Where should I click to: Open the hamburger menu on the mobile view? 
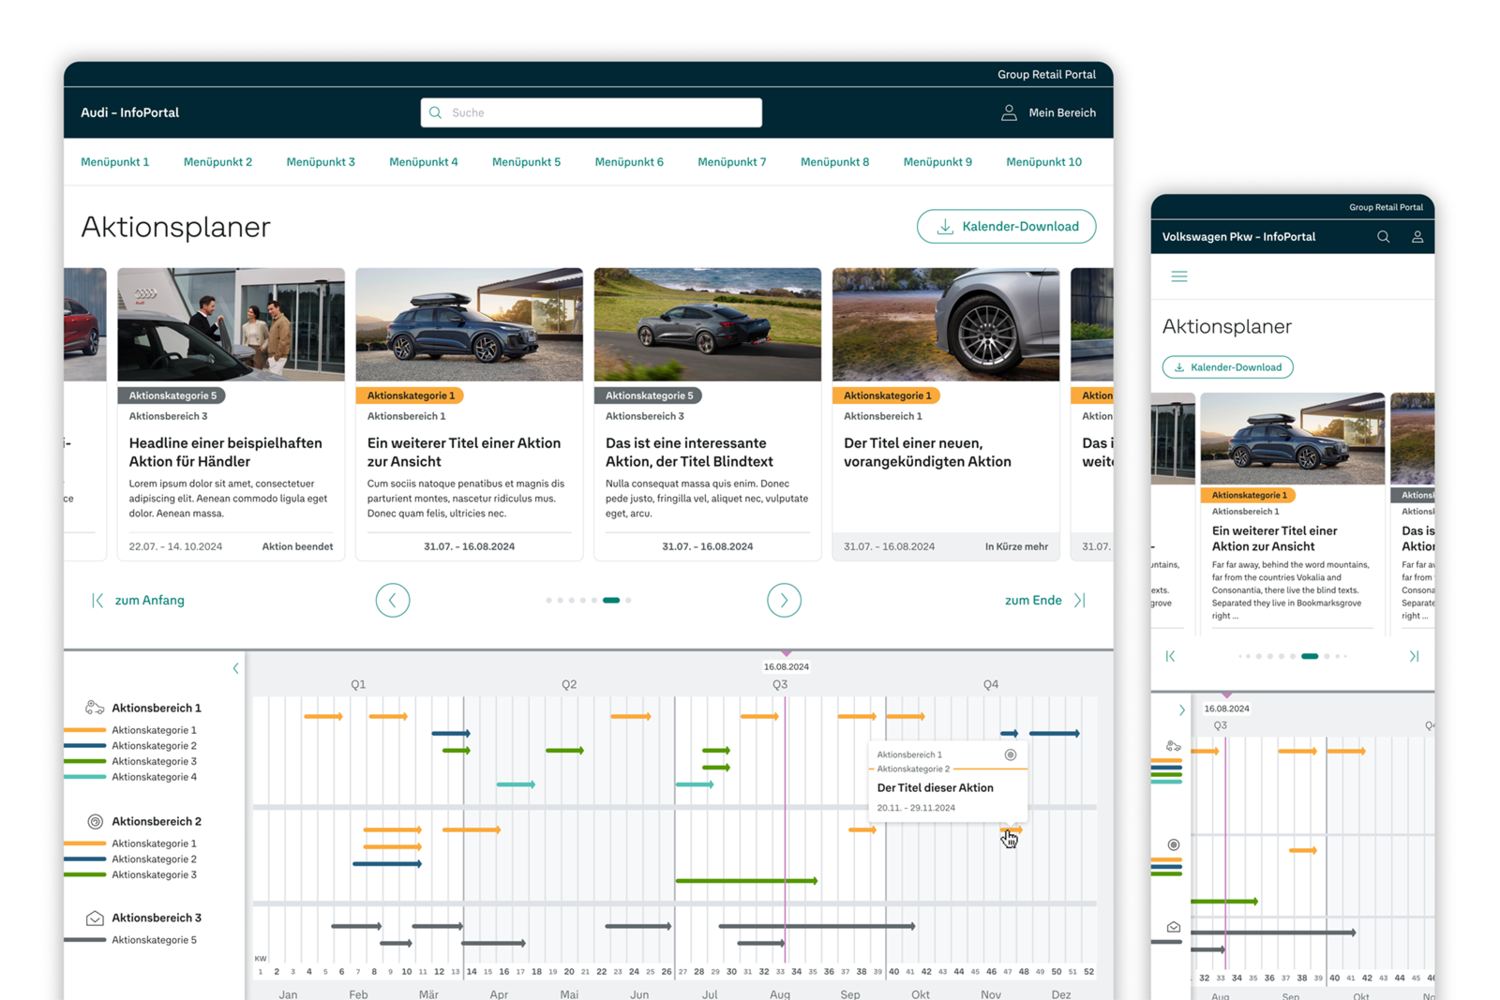pos(1179,276)
